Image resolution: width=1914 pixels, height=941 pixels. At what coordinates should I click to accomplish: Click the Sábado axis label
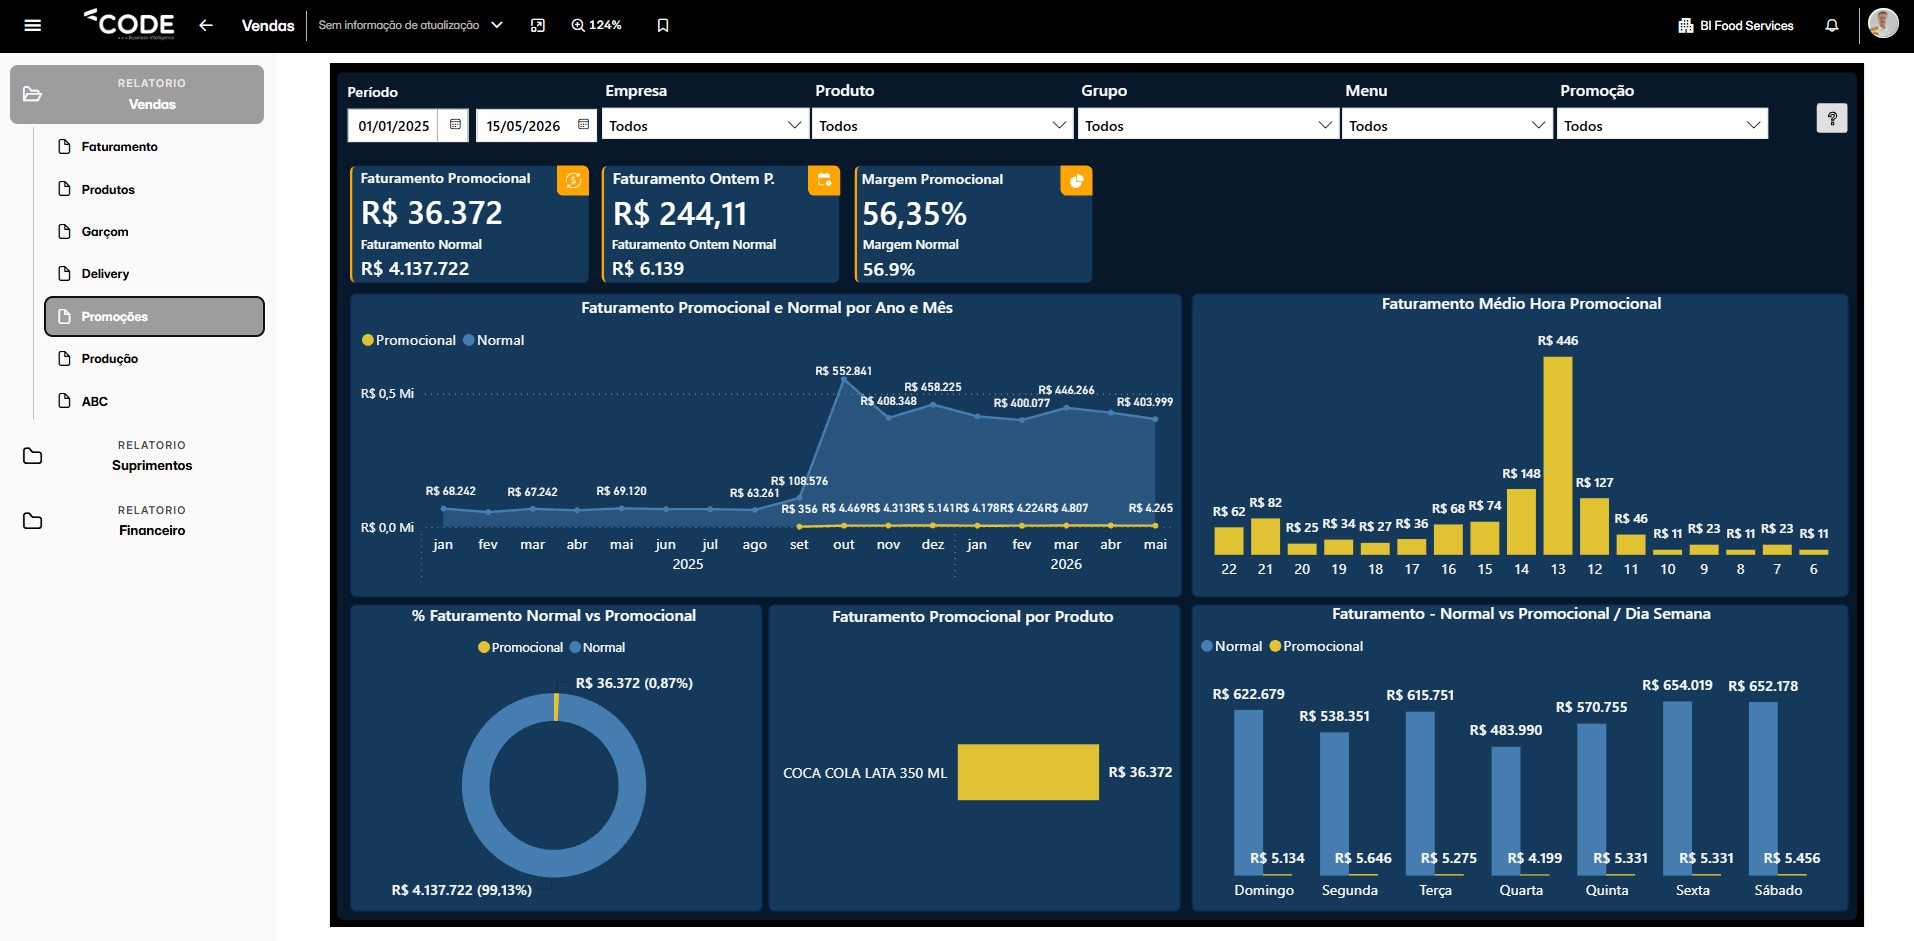[x=1778, y=890]
